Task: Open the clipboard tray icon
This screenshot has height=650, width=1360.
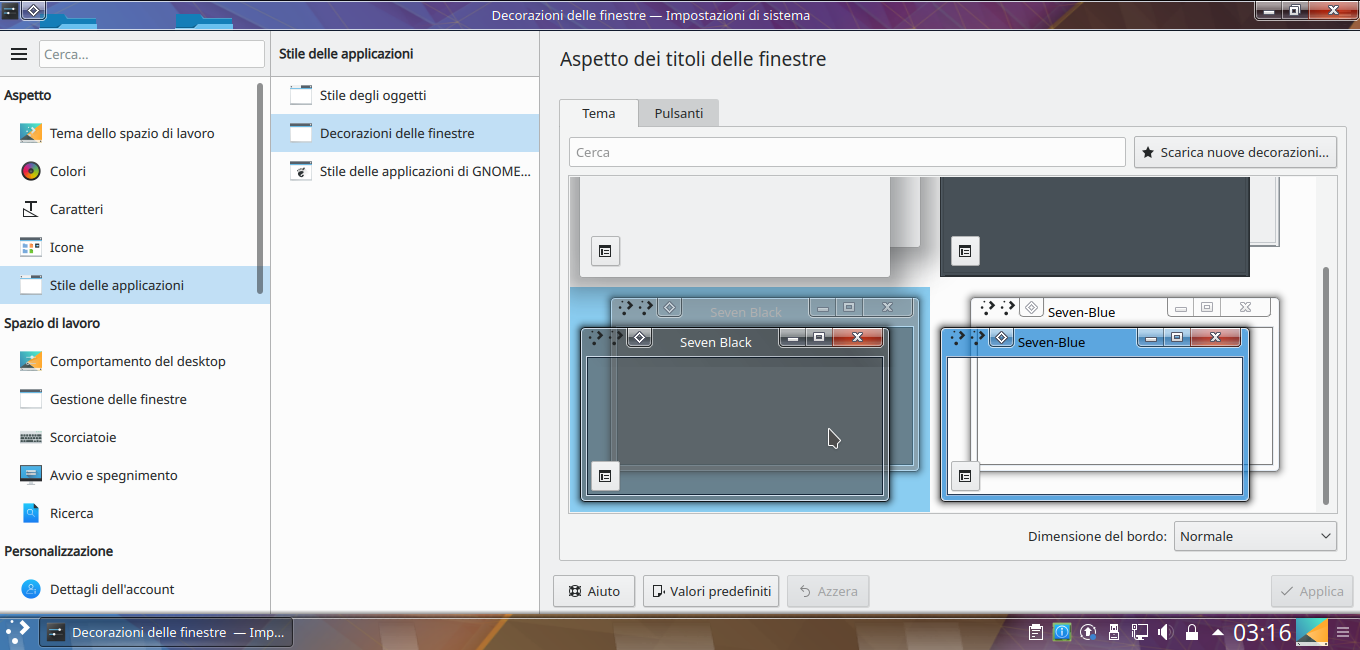Action: point(1036,632)
